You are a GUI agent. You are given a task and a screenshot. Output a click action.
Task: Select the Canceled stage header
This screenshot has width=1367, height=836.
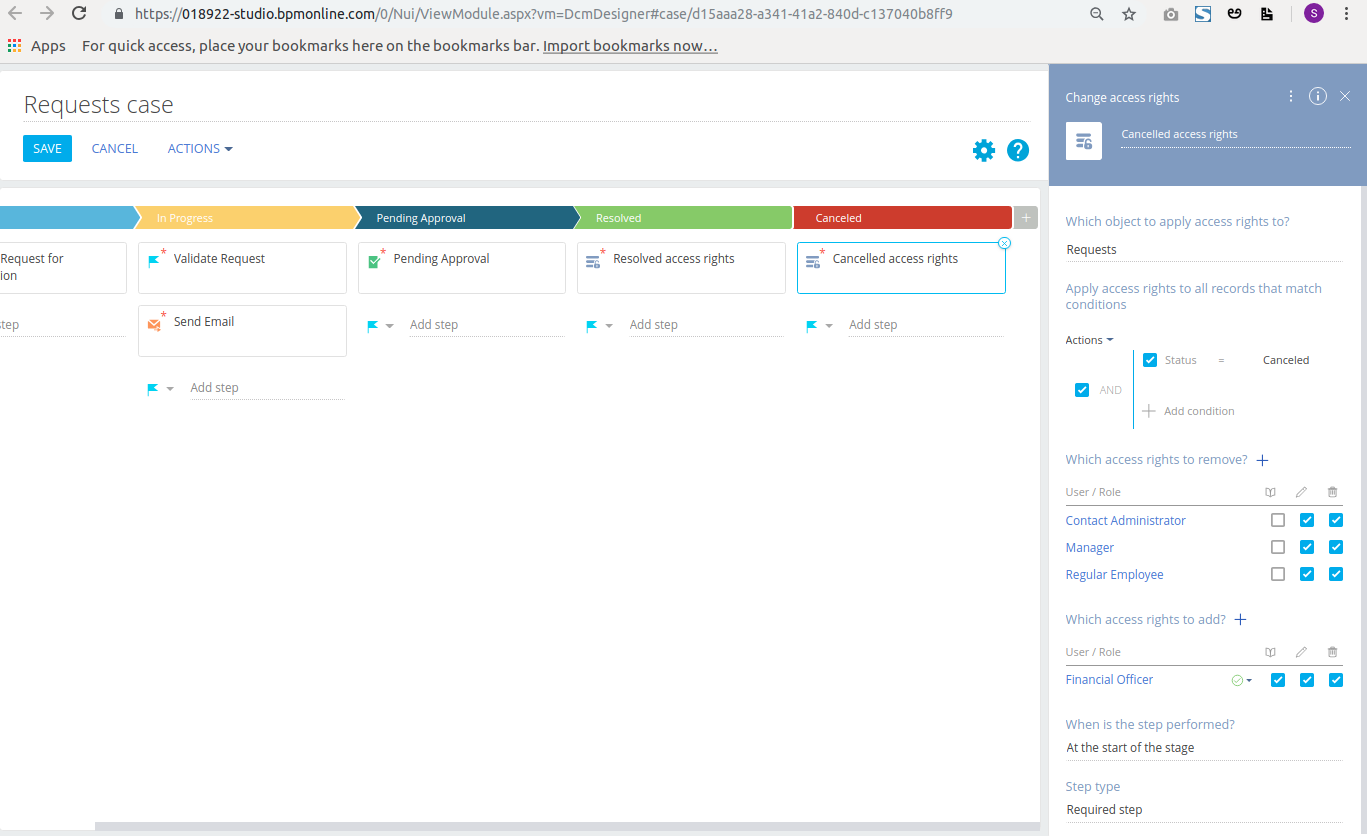902,218
